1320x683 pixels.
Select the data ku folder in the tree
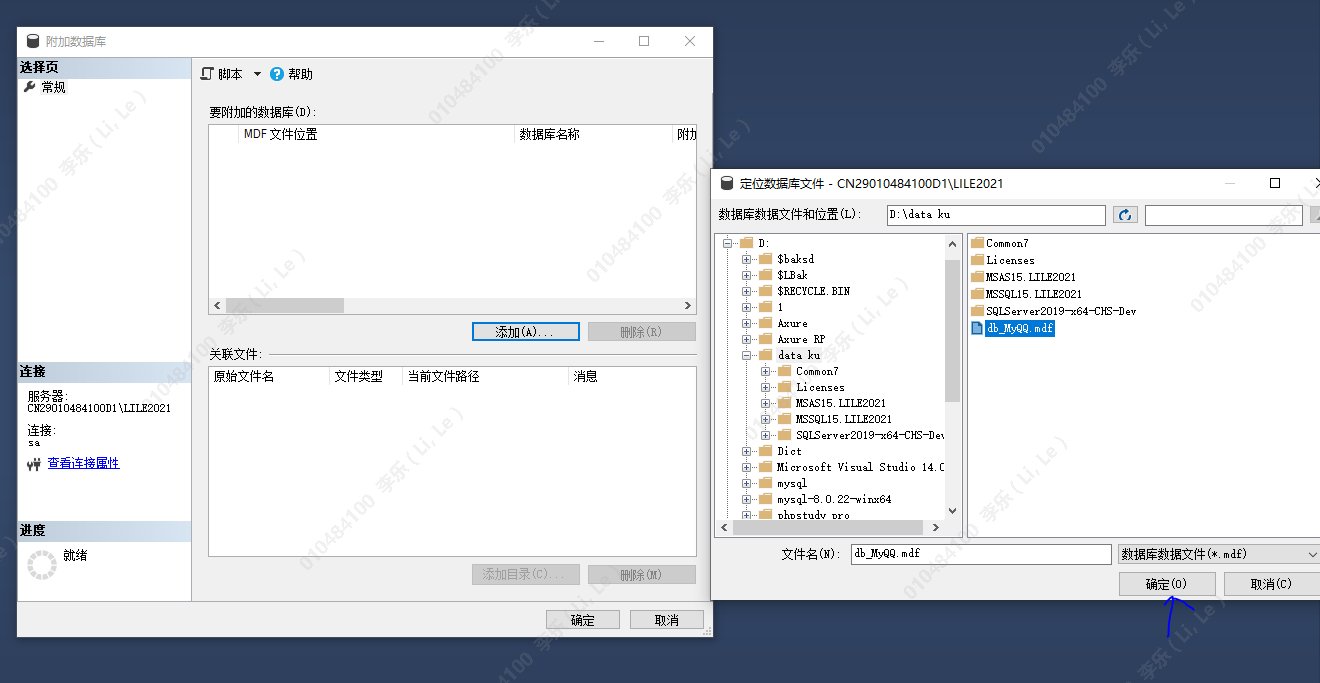798,355
